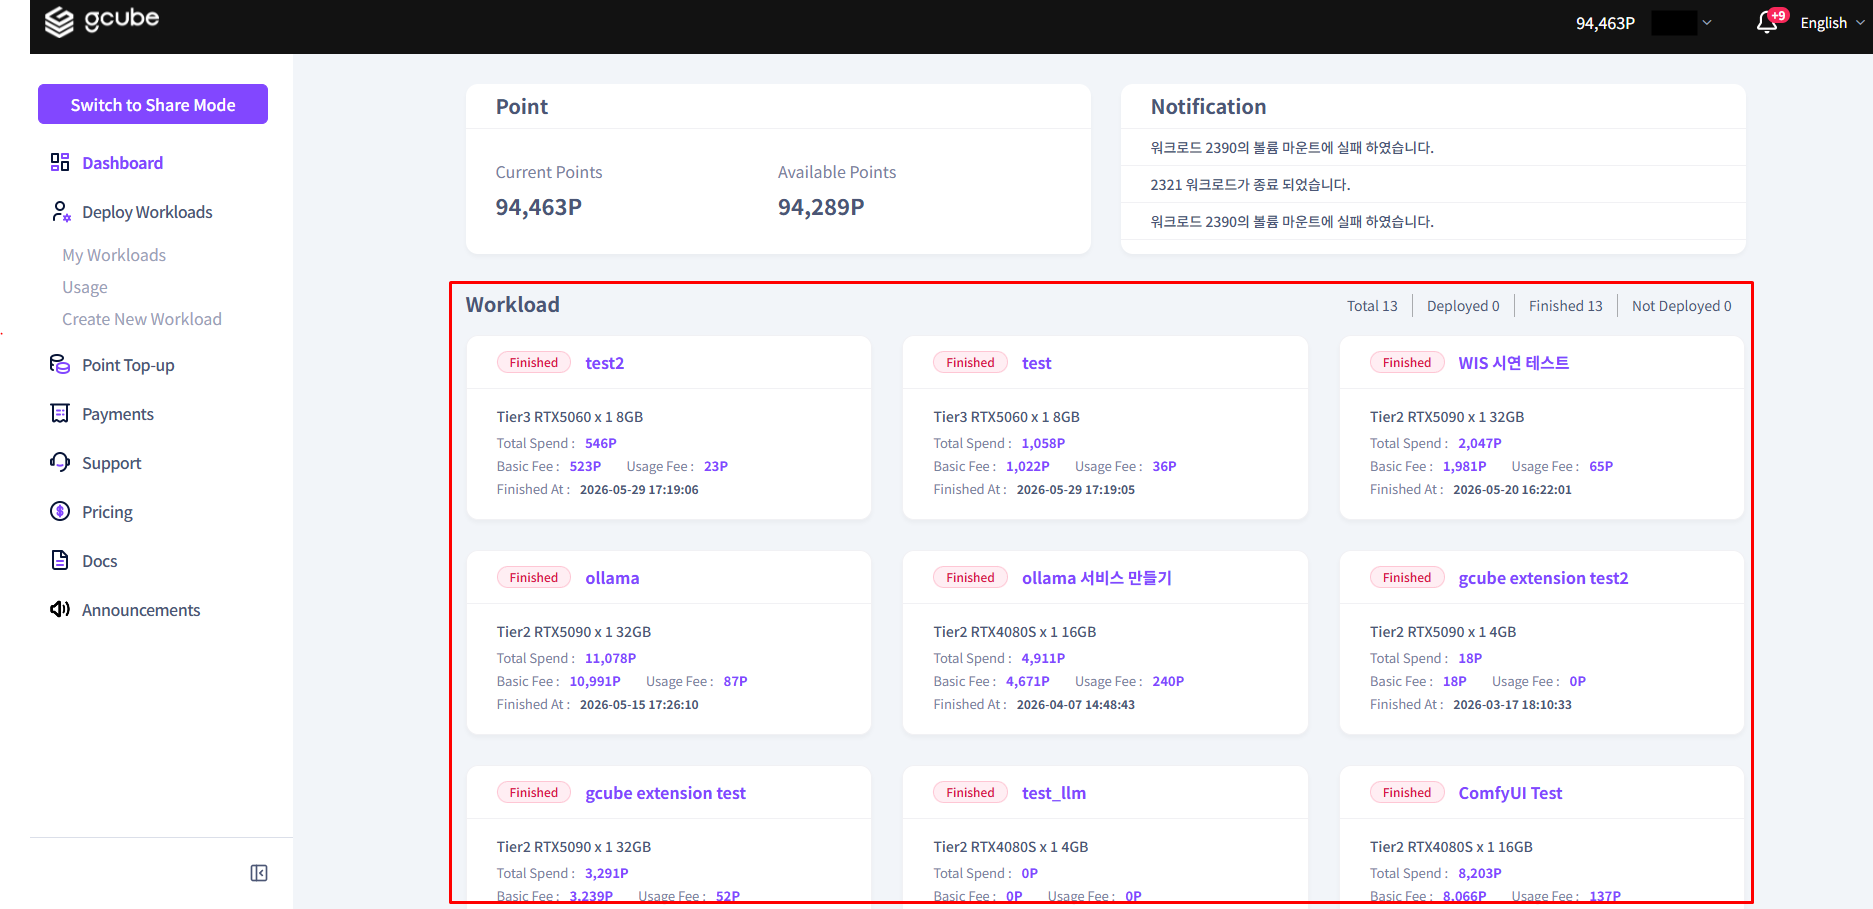Click the Point Top-up coins icon

tap(60, 364)
